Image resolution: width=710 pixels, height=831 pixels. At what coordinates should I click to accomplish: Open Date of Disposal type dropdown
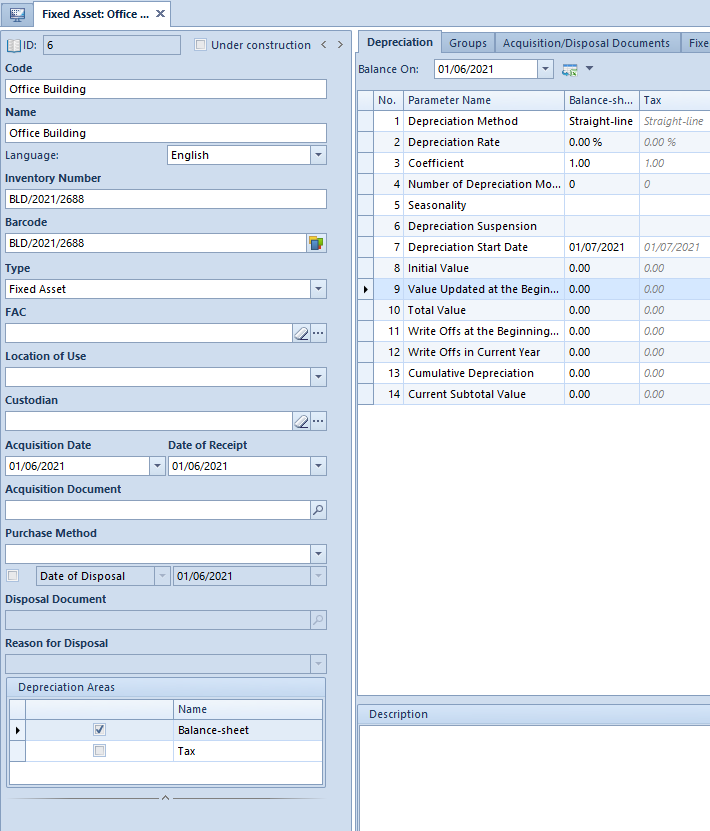click(162, 576)
